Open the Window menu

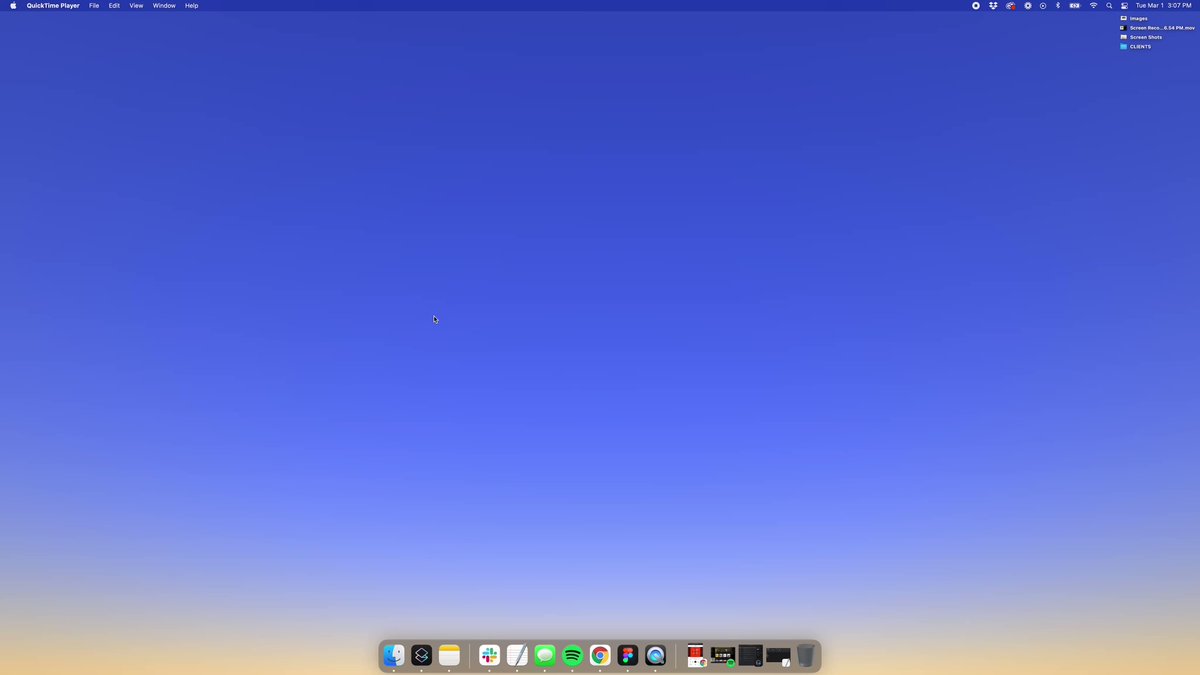click(164, 6)
